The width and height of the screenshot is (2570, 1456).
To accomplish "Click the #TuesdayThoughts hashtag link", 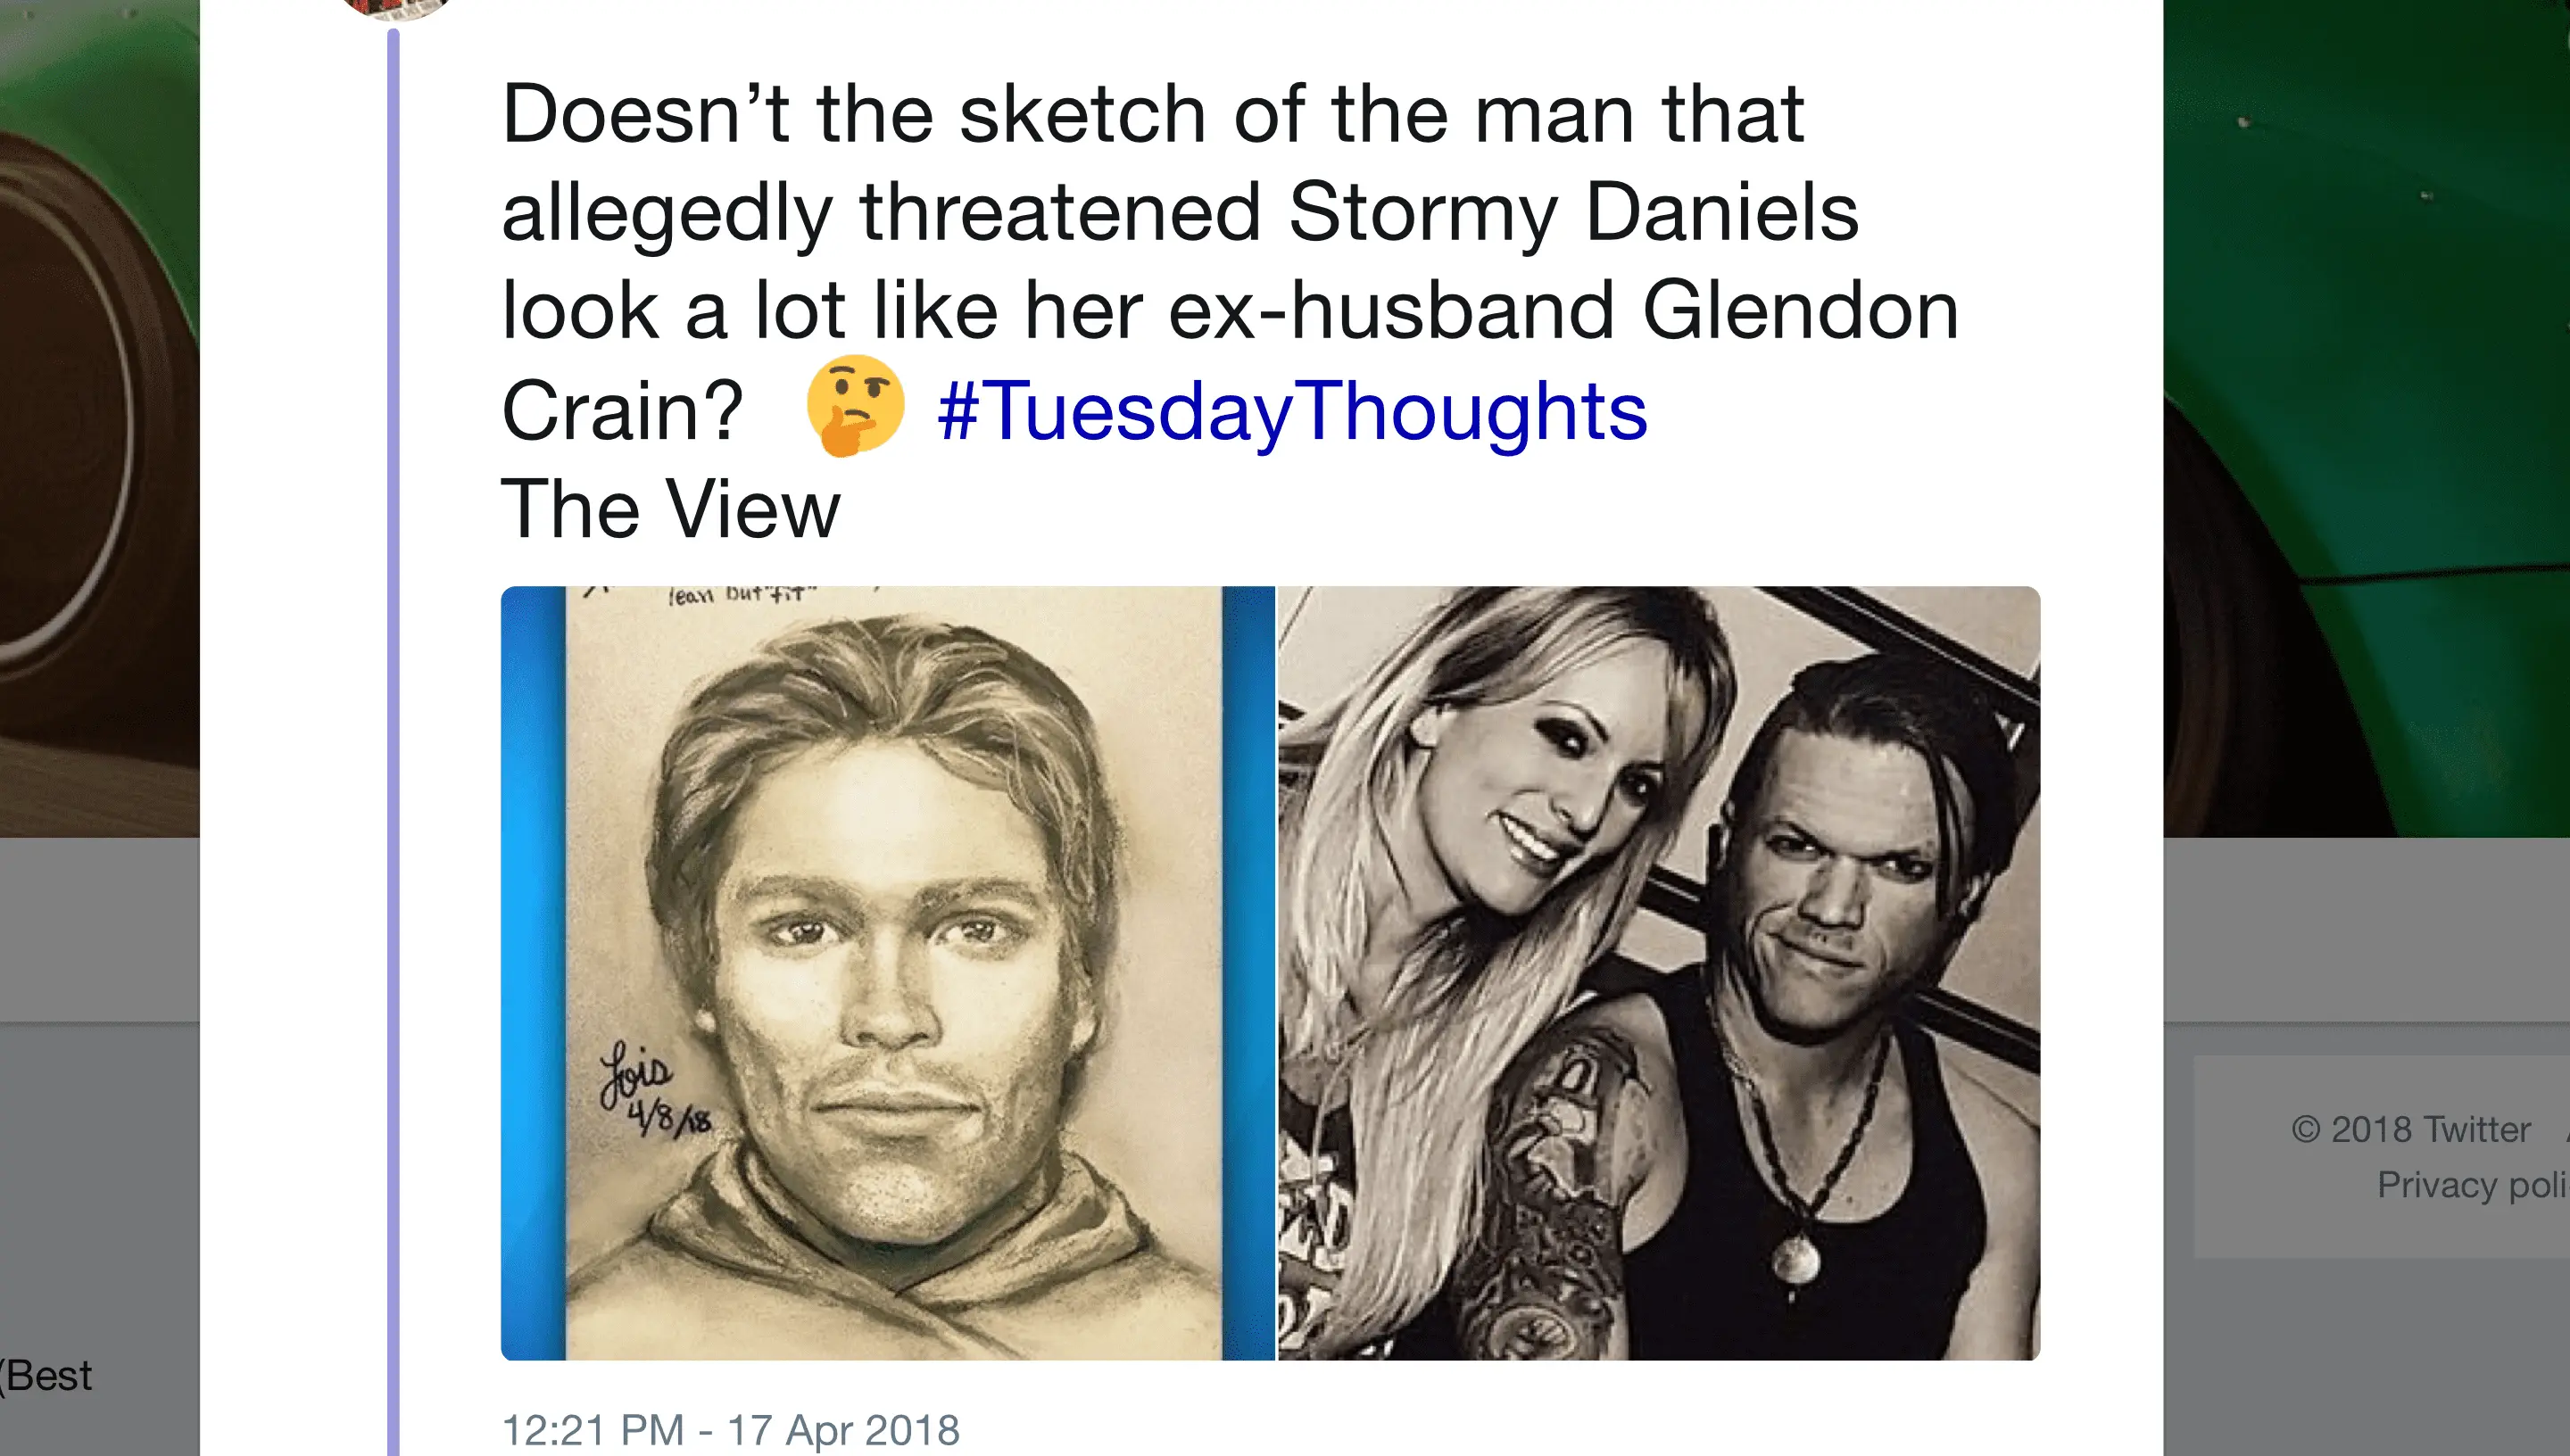I will (1291, 411).
